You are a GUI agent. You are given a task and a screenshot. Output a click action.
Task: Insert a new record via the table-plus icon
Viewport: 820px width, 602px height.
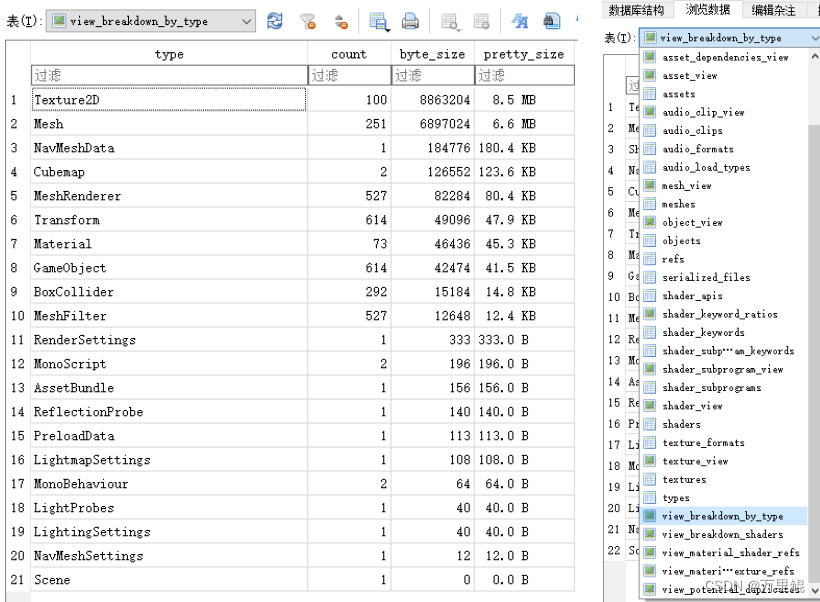(x=449, y=21)
